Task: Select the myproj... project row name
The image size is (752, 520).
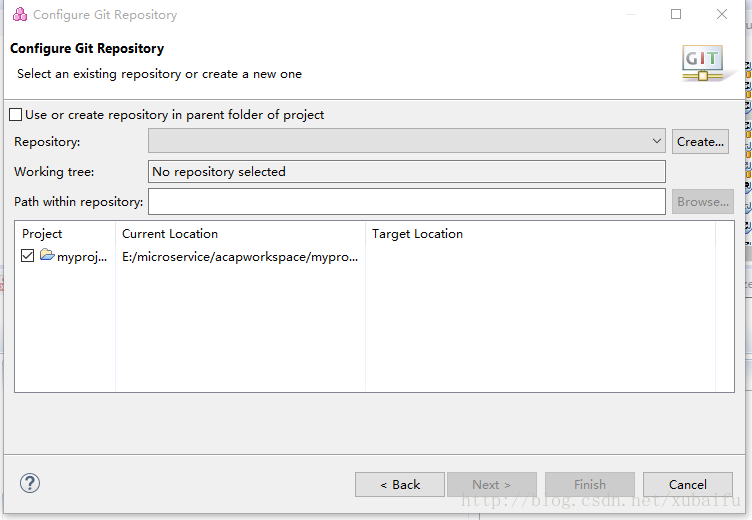Action: pos(82,257)
